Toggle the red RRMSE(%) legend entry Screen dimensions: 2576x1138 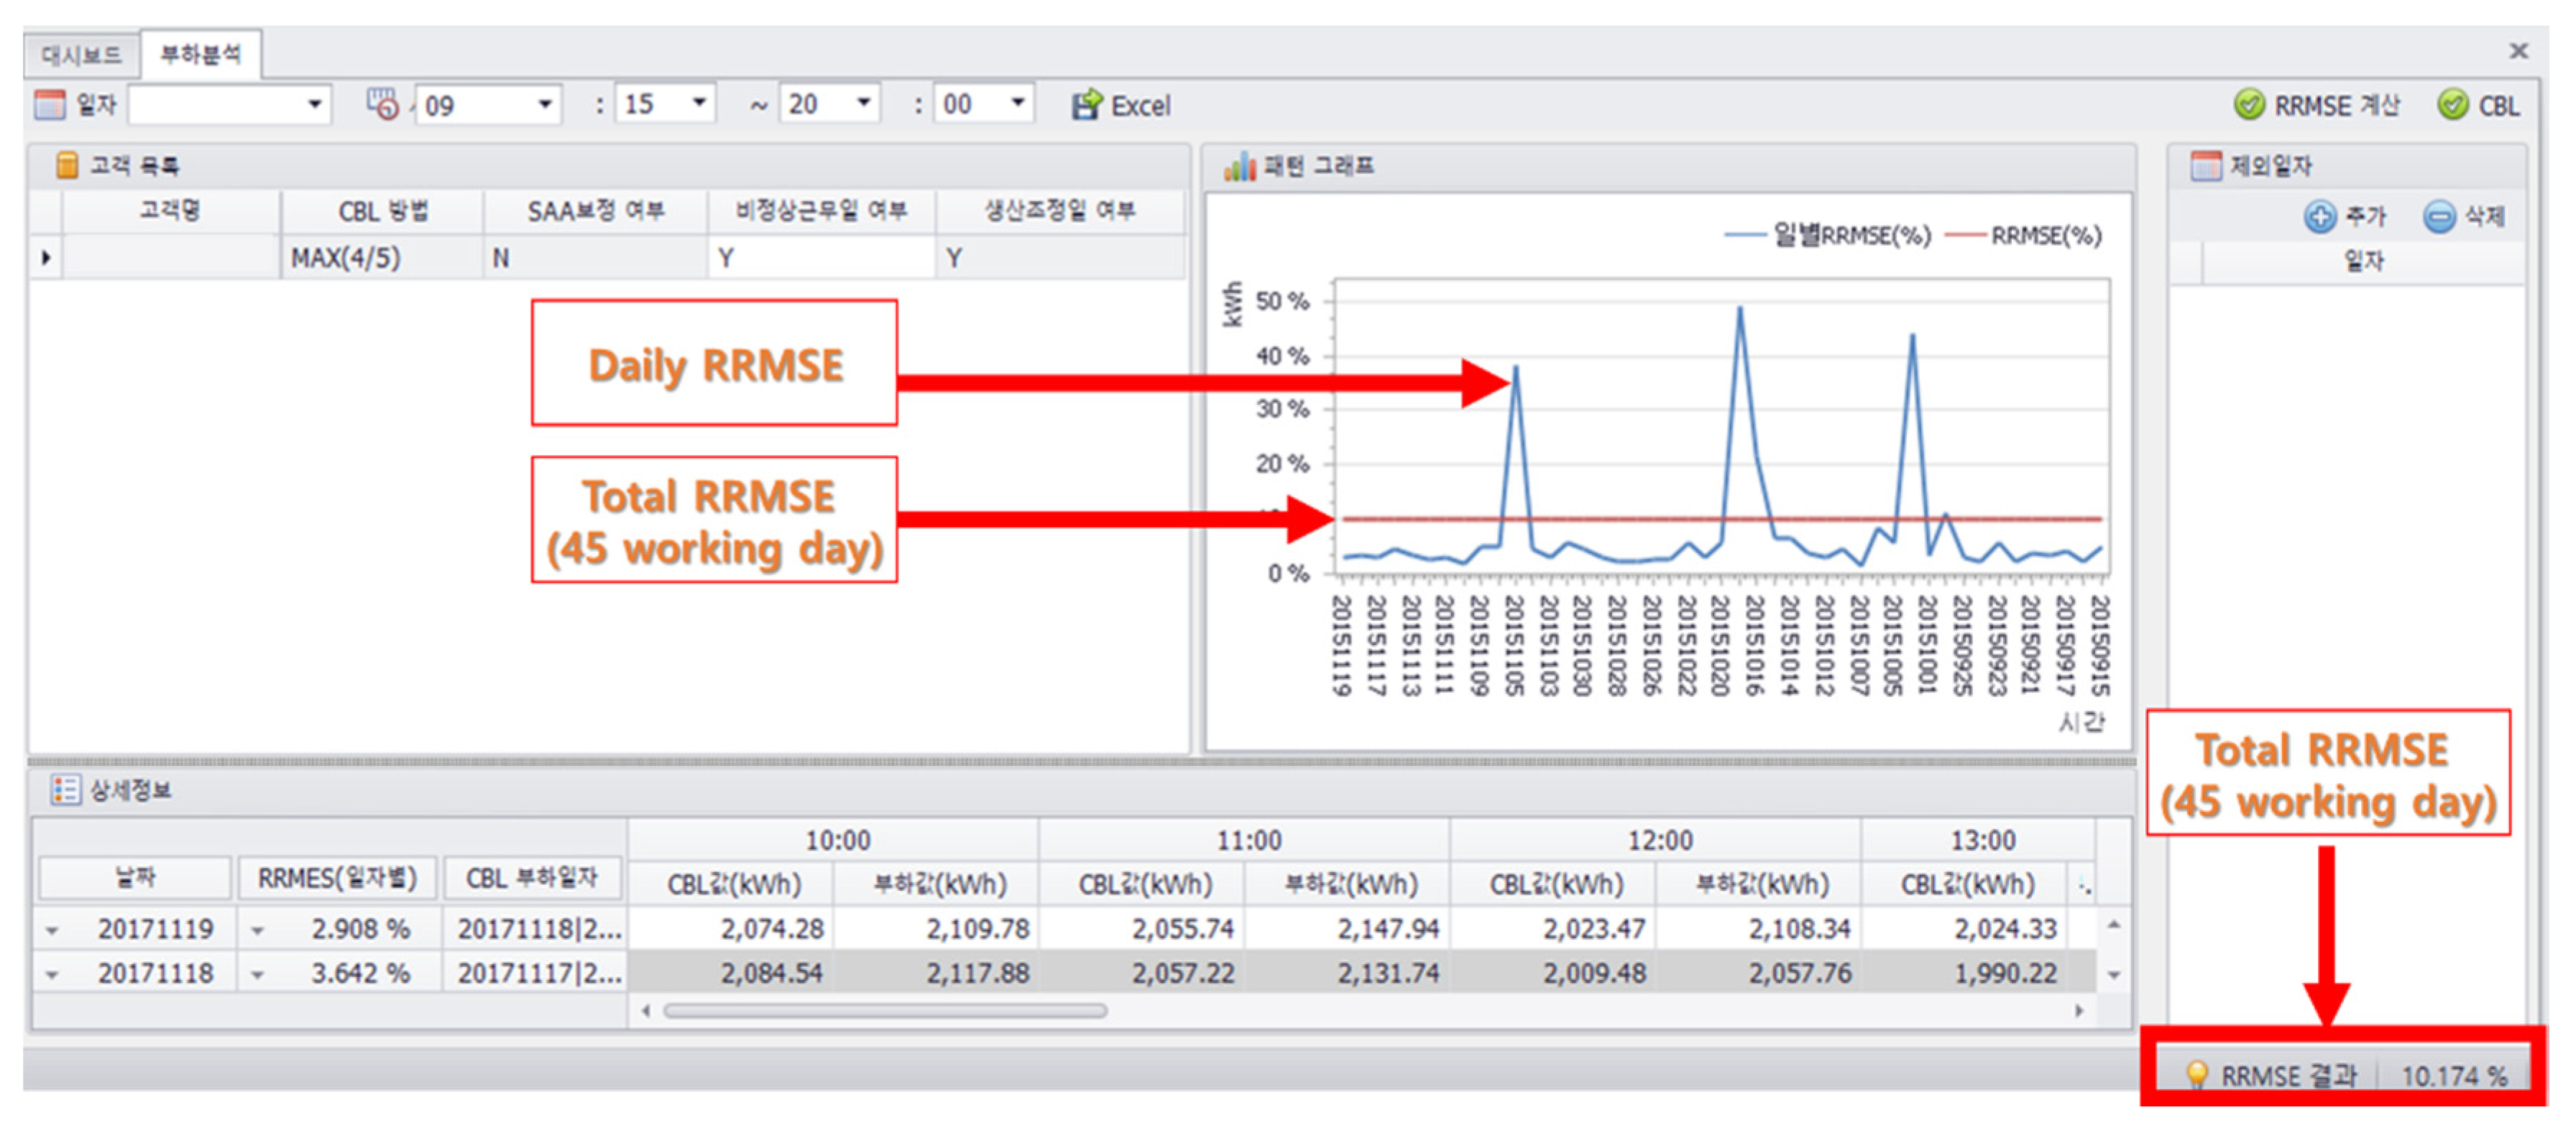2023,236
